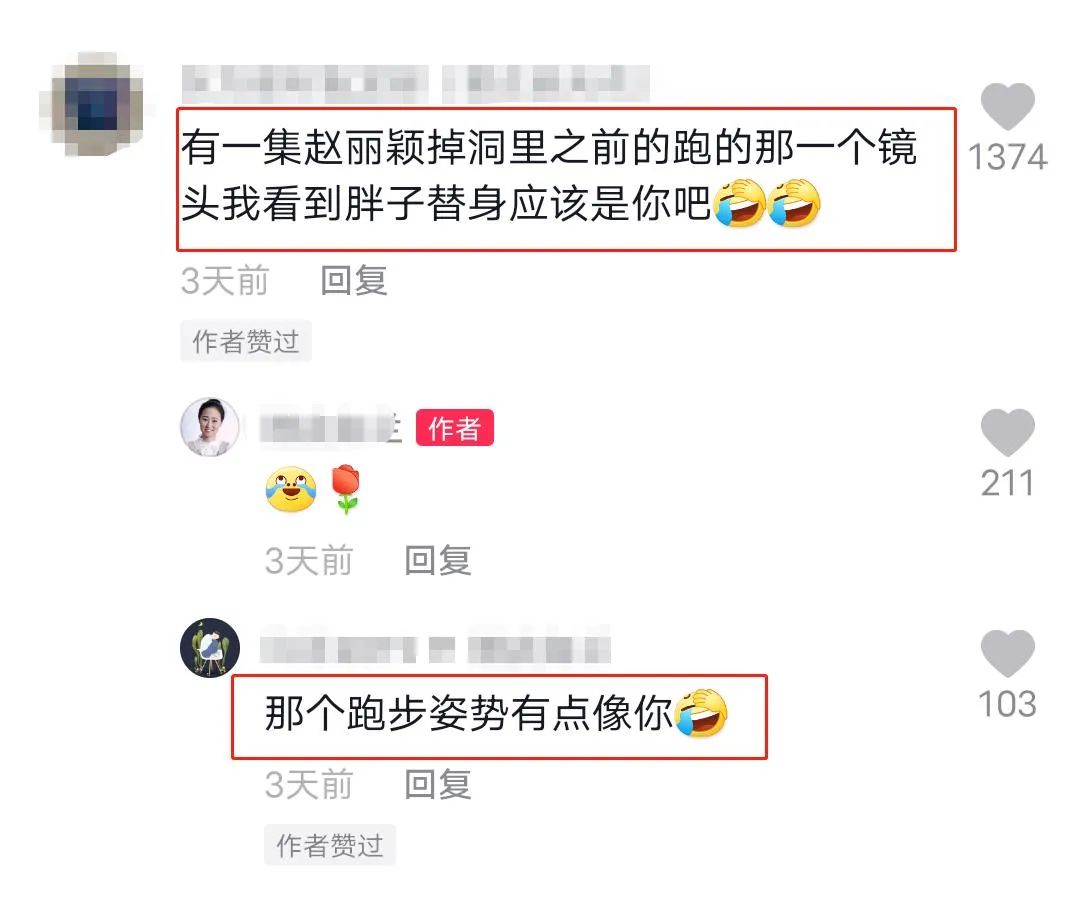Open the pixelated avatar of top commenter
This screenshot has width=1079, height=900.
pyautogui.click(x=97, y=104)
